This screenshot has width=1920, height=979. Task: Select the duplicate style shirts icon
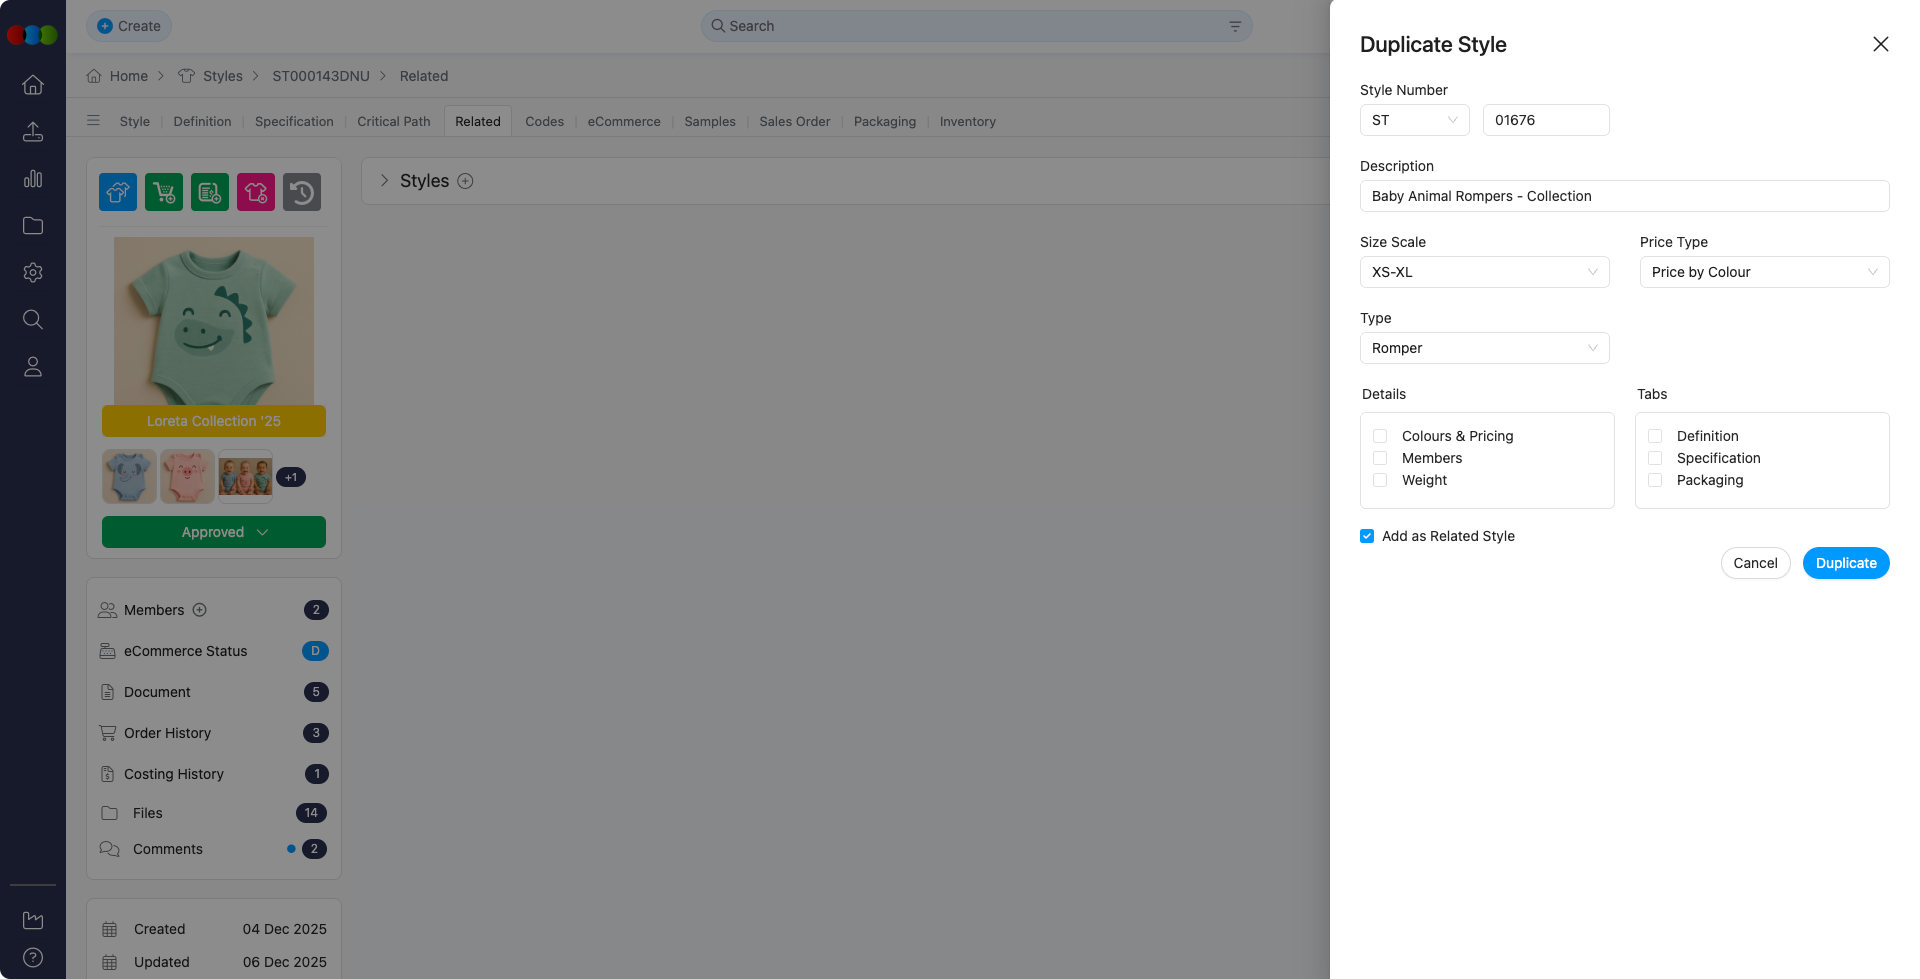tap(117, 192)
